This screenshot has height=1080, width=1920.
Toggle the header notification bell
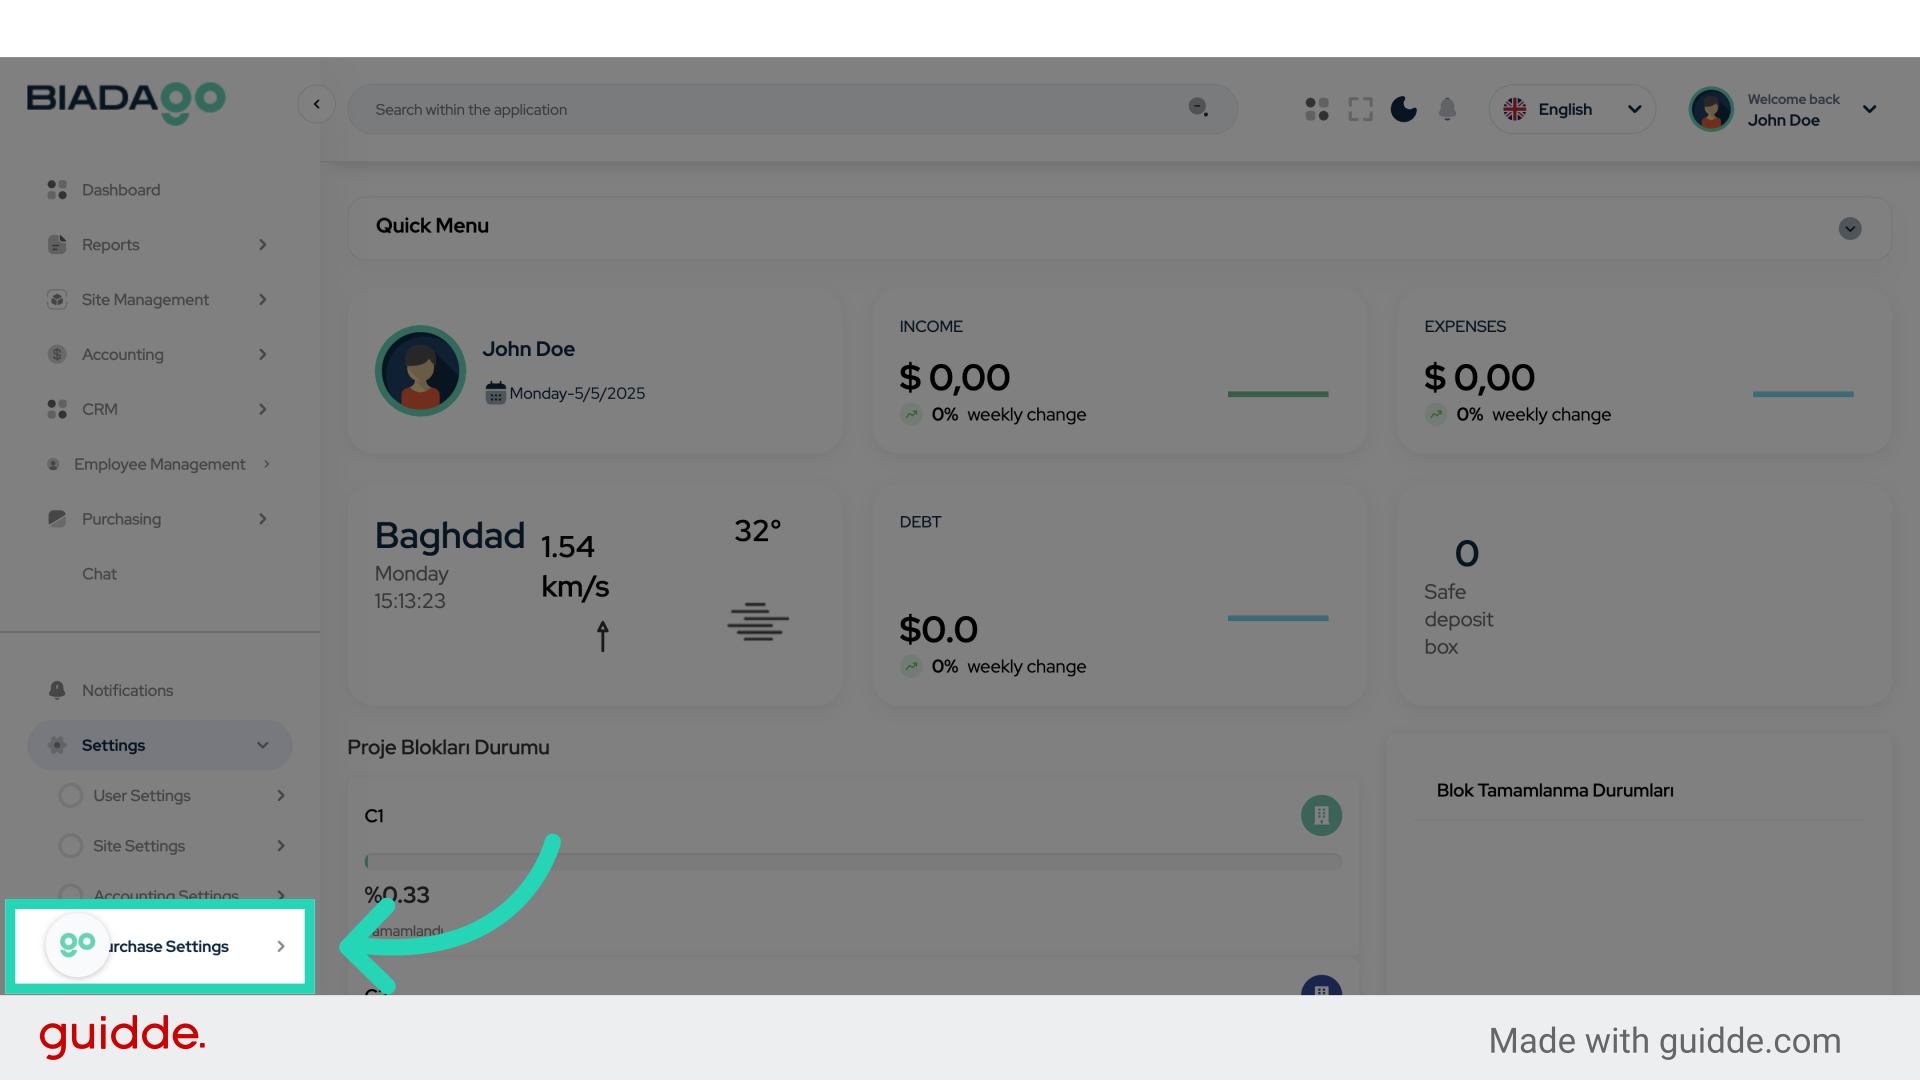point(1447,109)
